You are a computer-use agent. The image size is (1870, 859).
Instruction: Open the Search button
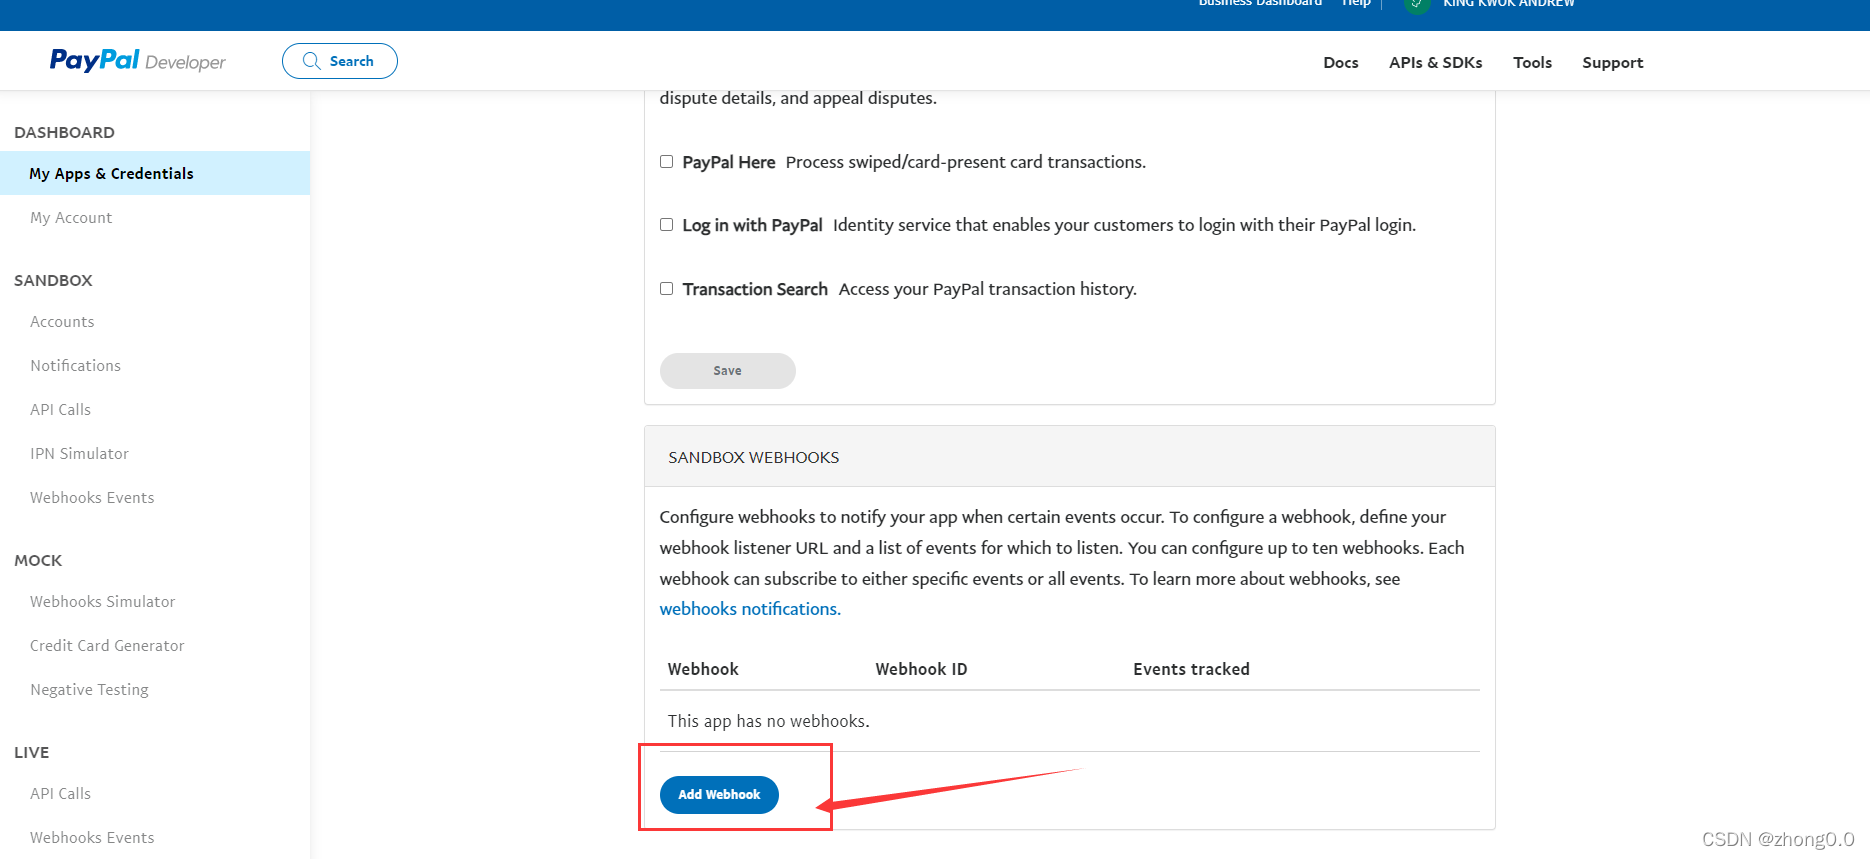pyautogui.click(x=340, y=61)
